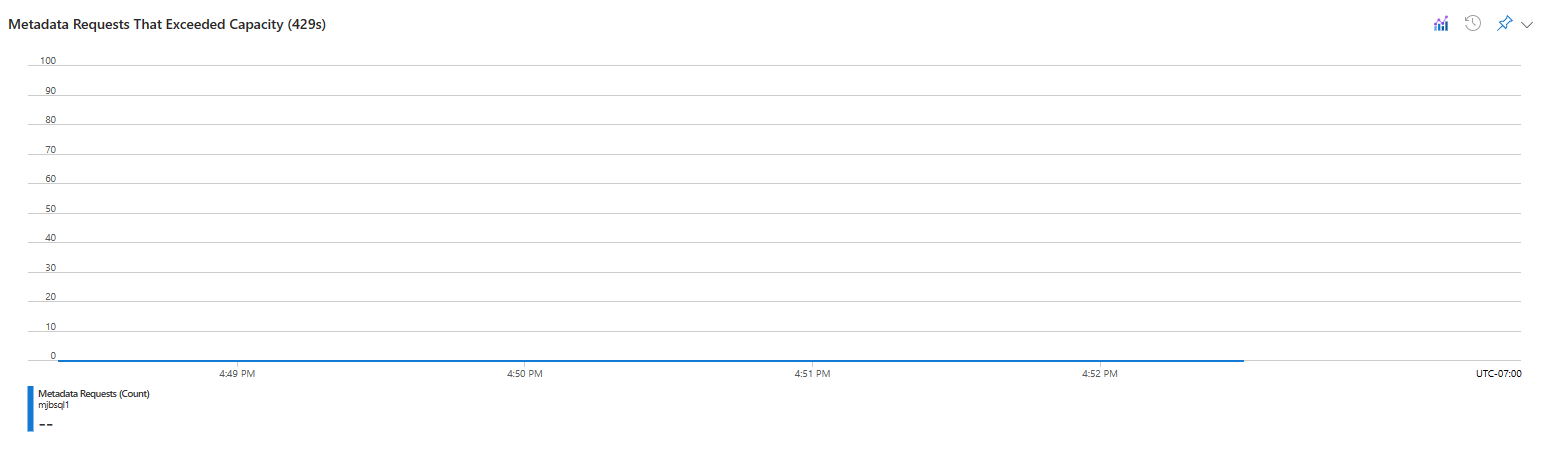Pin this chart to dashboard

click(1504, 24)
